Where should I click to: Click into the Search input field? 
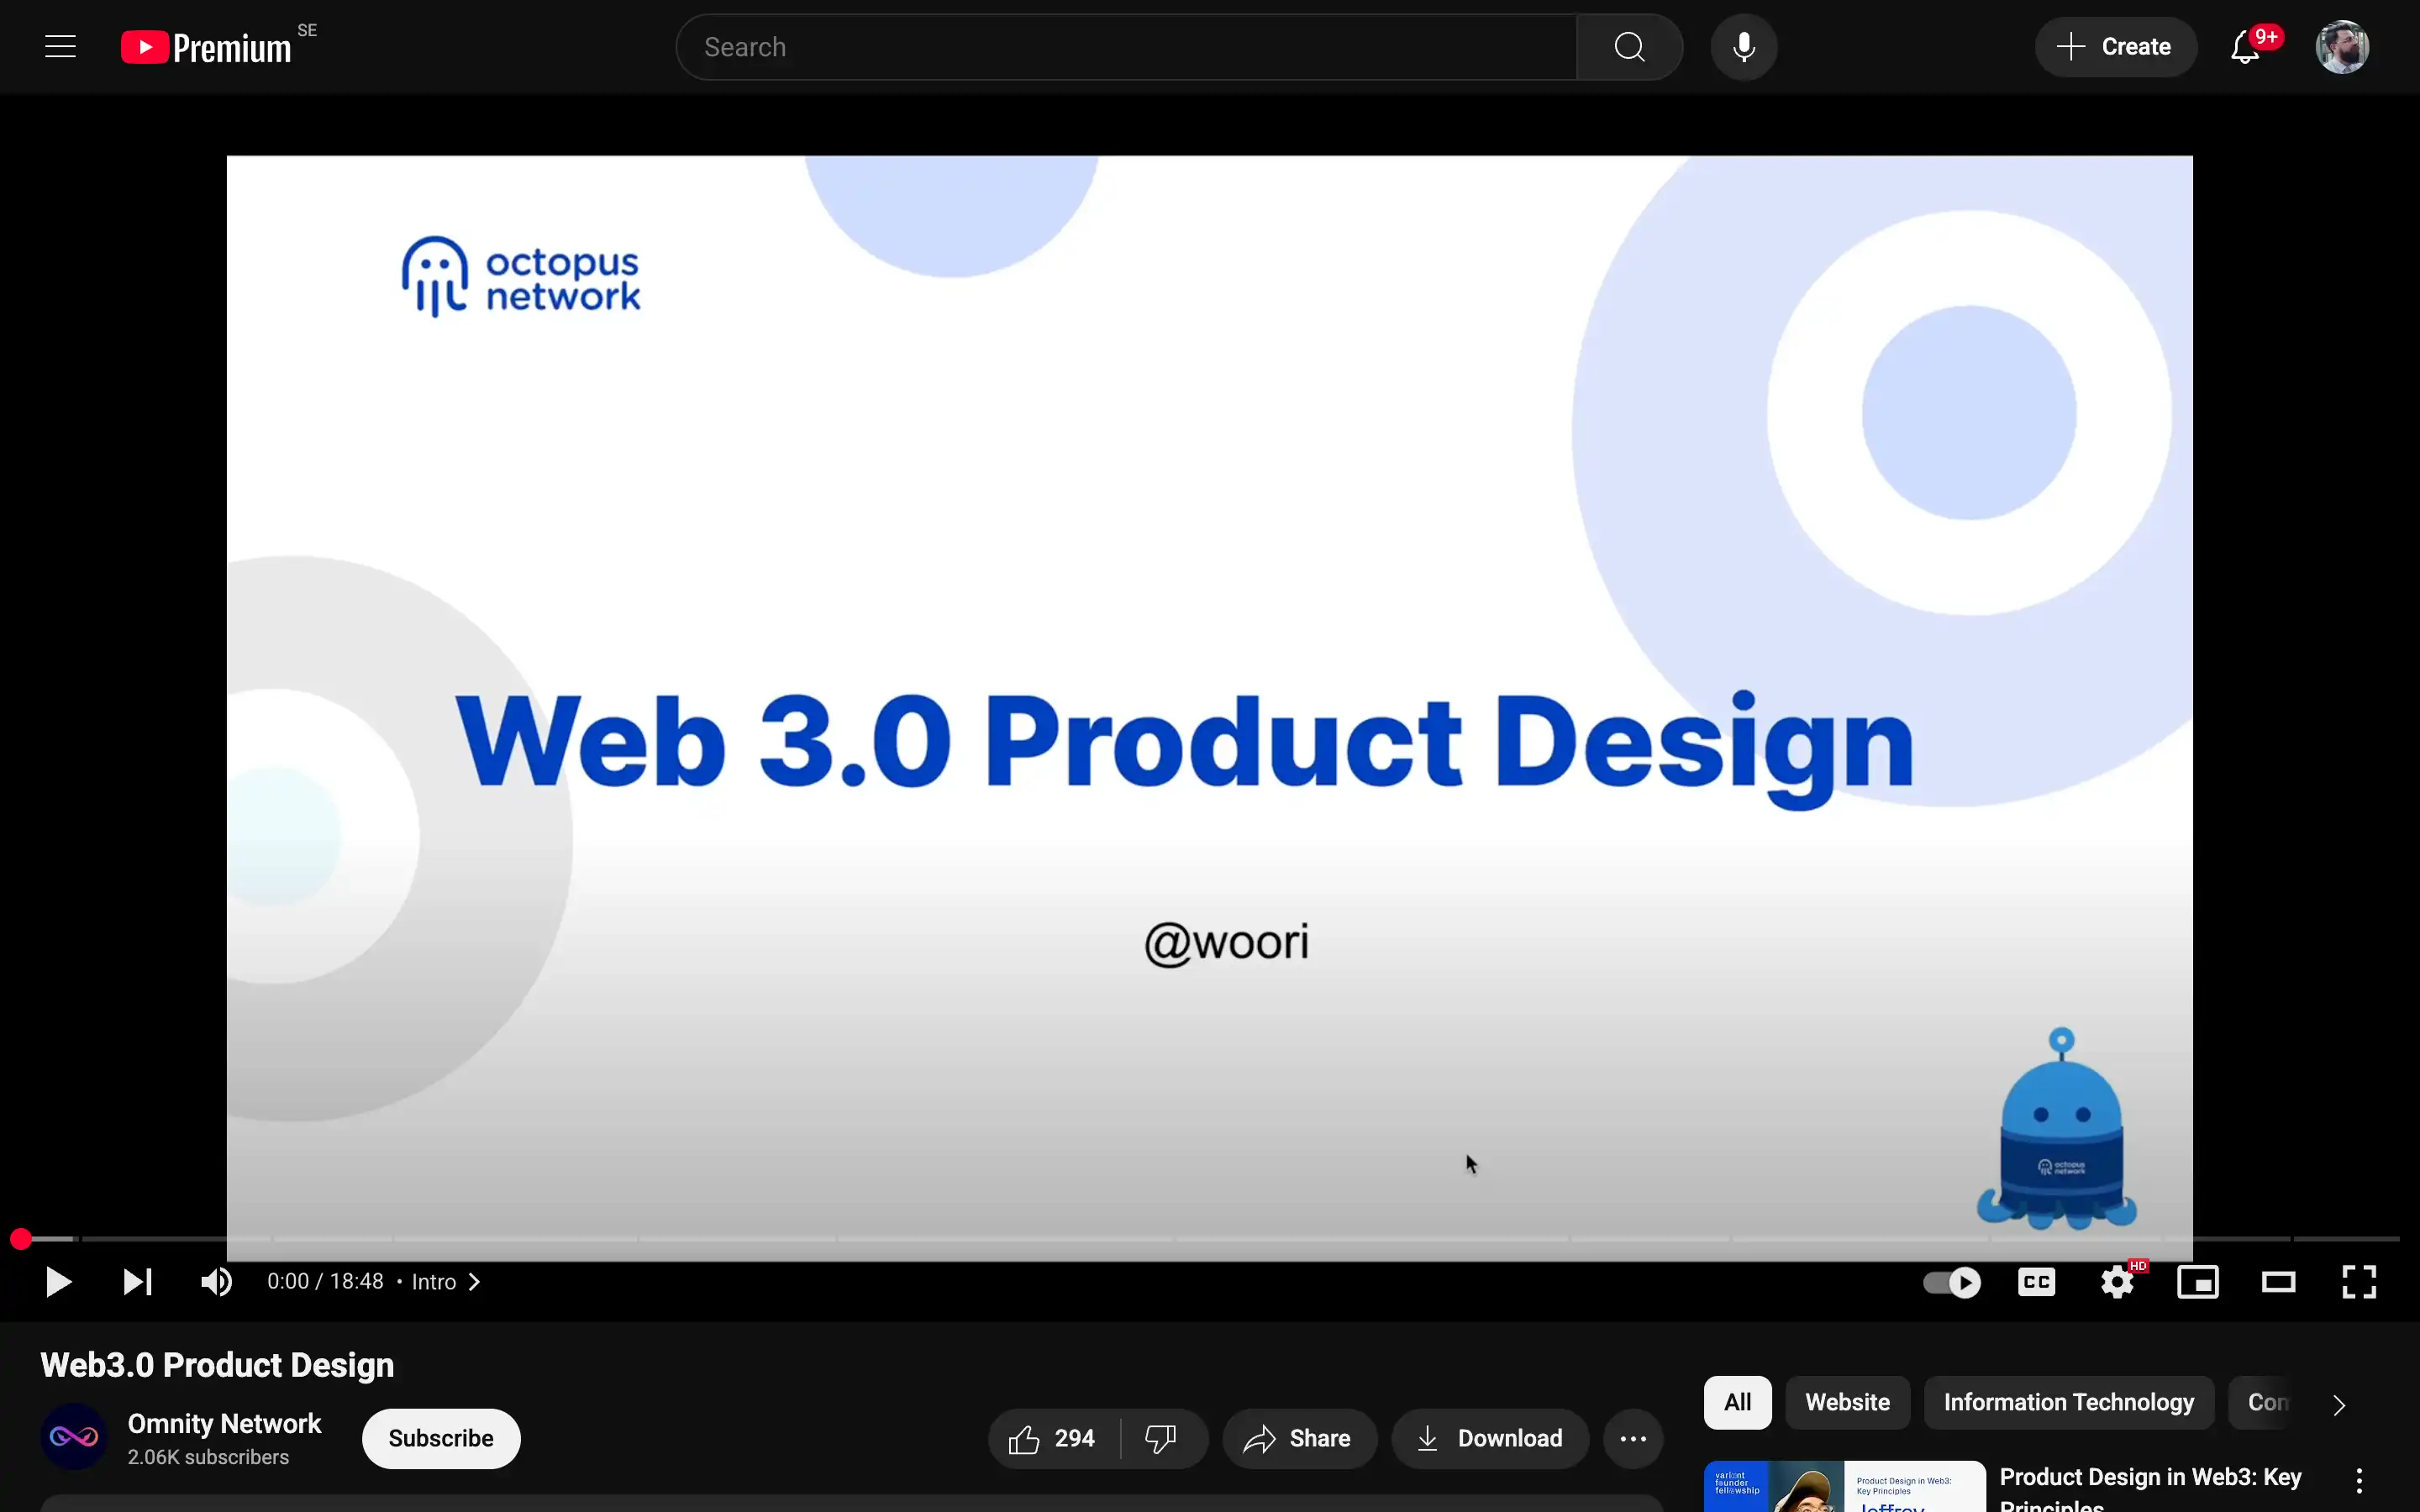1126,47
